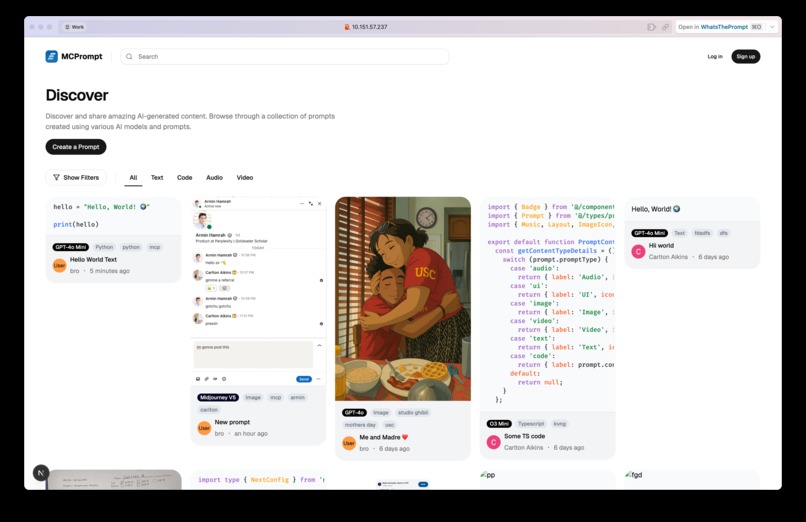Click the orange User avatar on New prompt
The width and height of the screenshot is (806, 522).
[204, 427]
